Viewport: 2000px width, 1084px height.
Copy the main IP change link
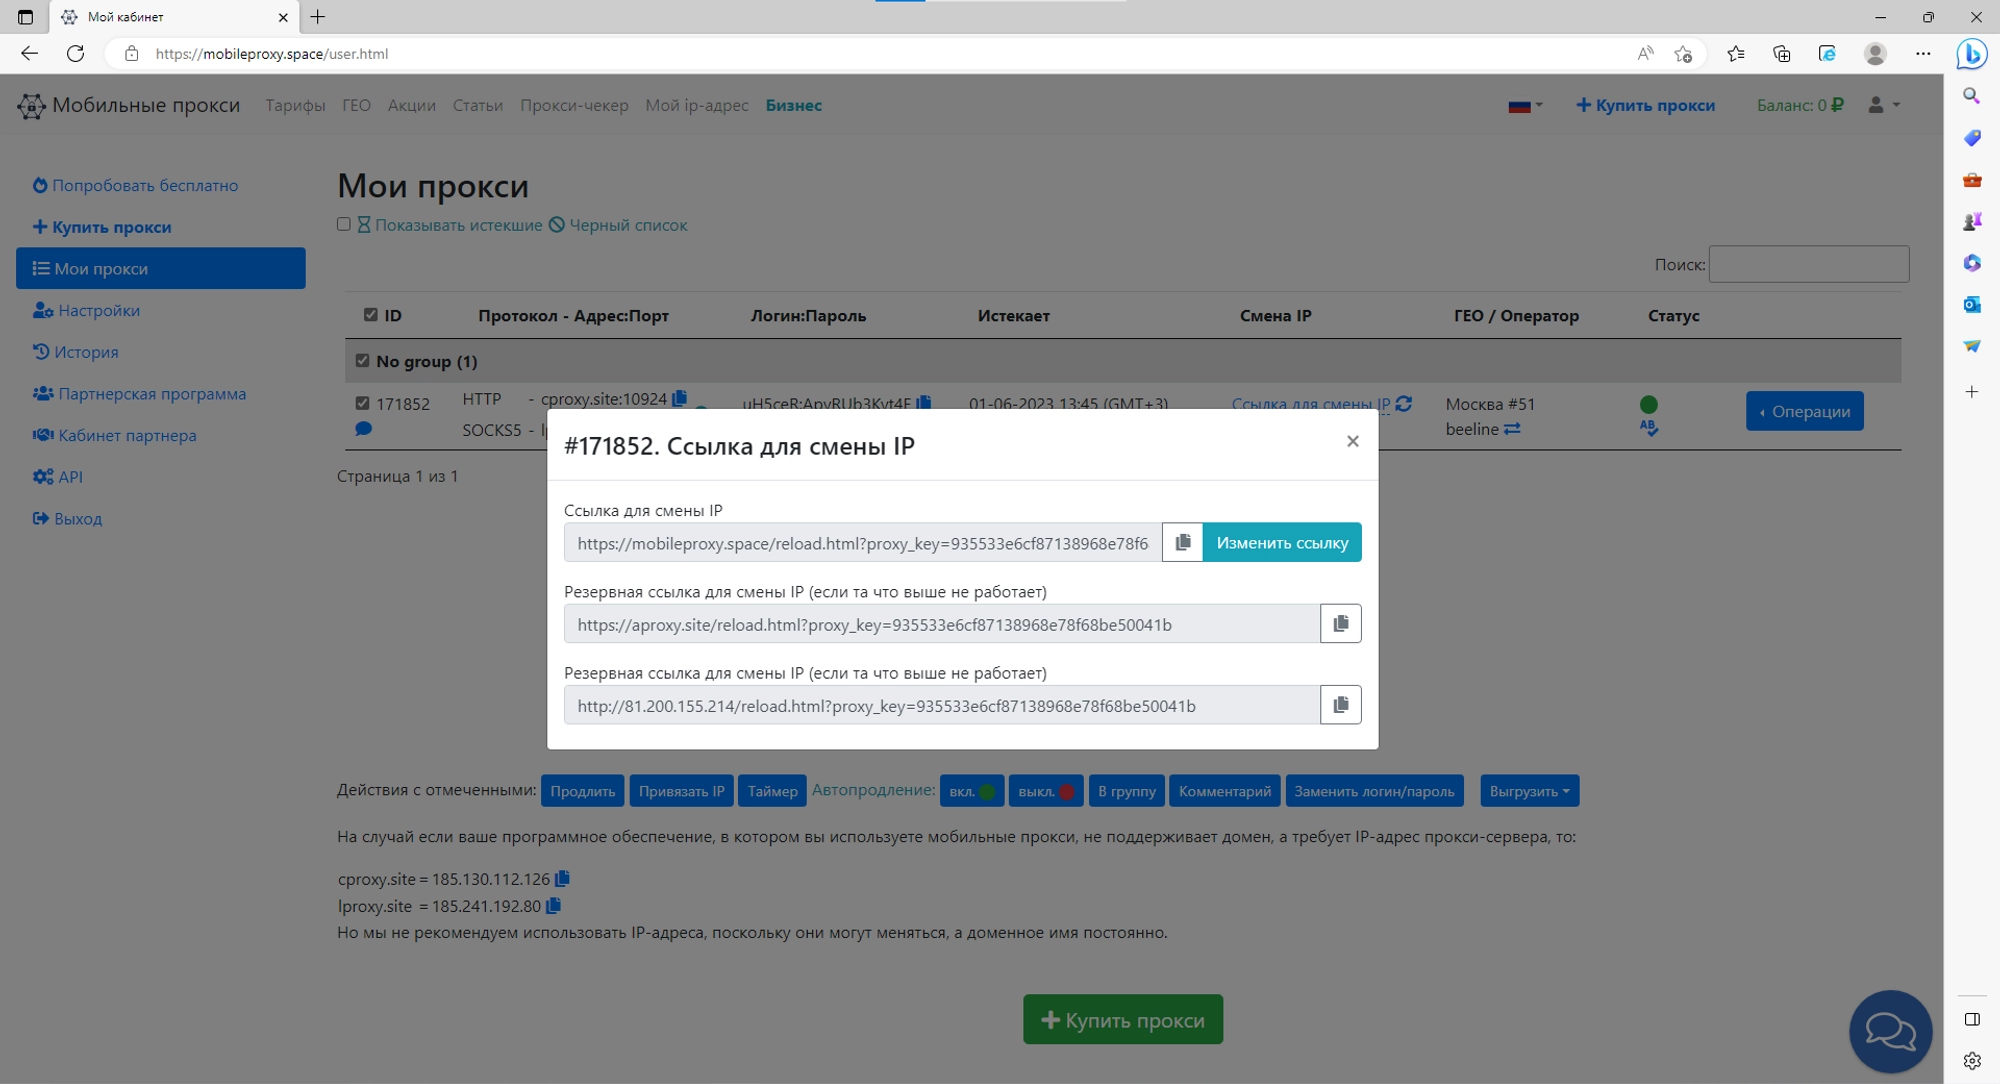[1183, 542]
